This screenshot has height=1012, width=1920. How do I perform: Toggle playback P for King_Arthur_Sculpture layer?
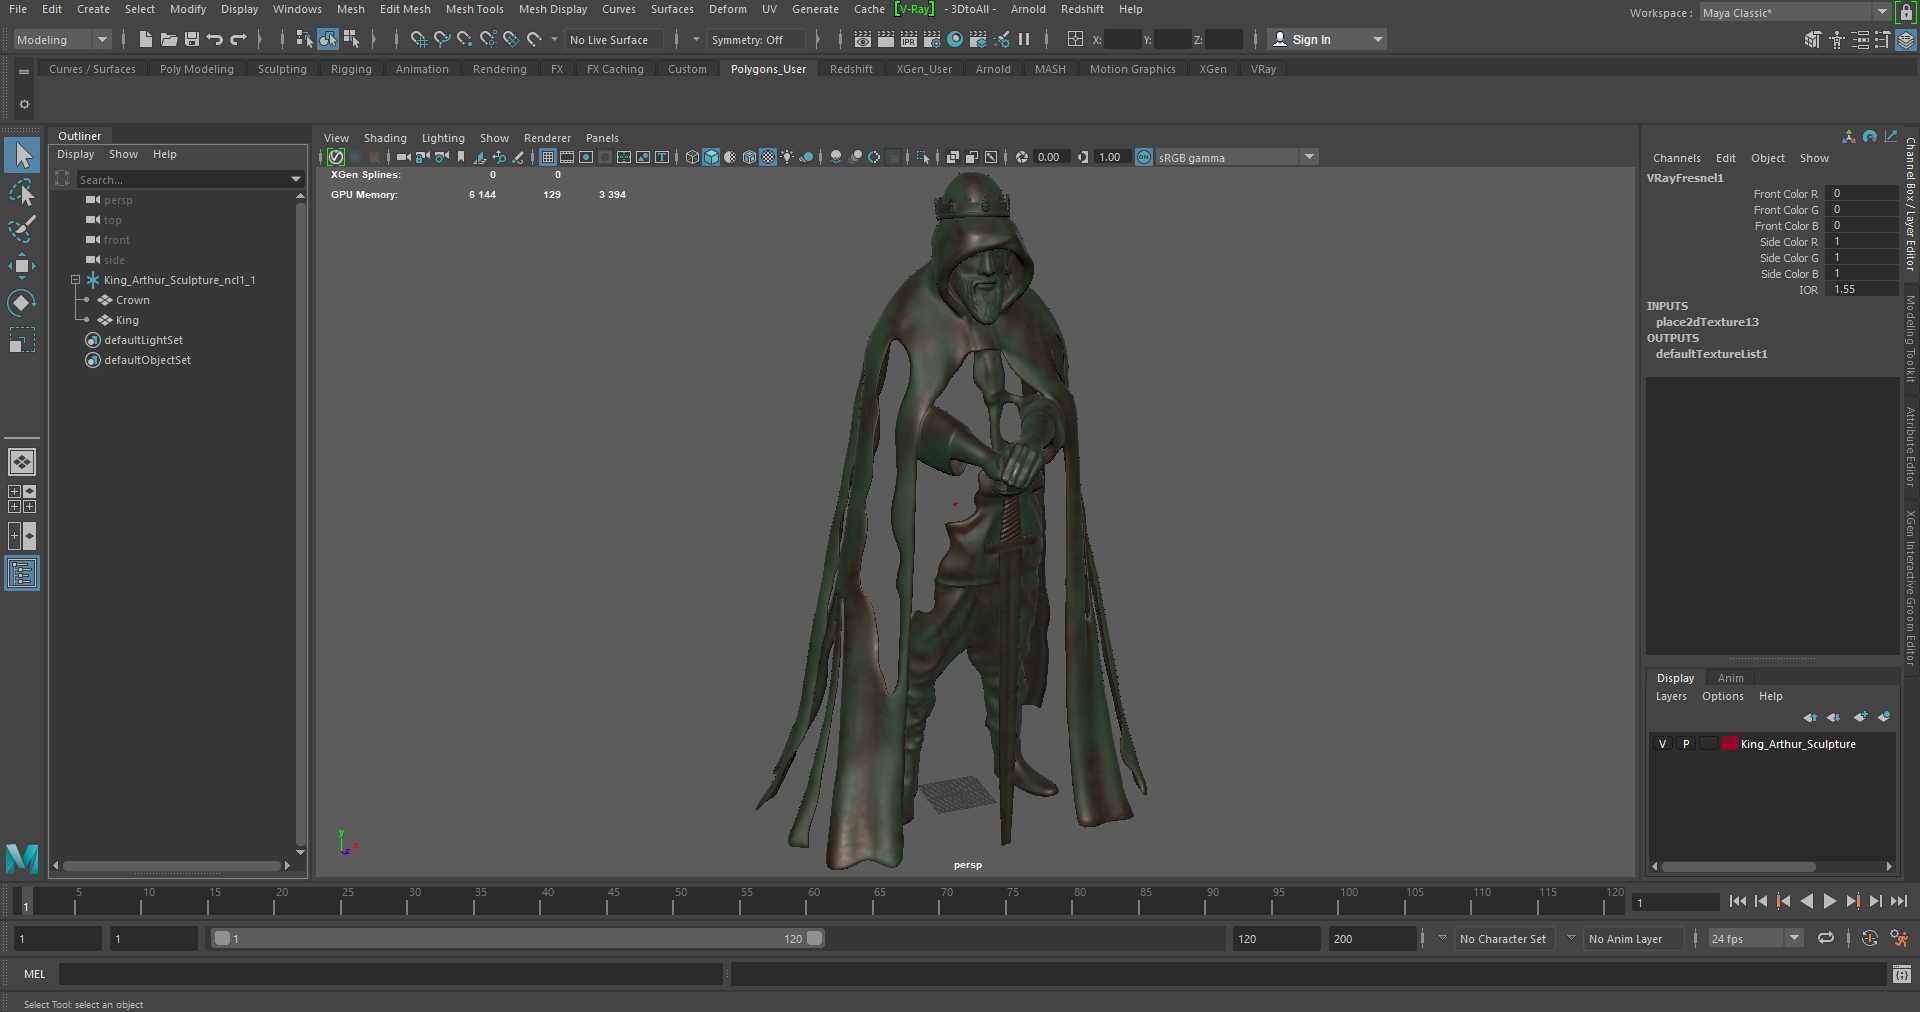[1686, 744]
